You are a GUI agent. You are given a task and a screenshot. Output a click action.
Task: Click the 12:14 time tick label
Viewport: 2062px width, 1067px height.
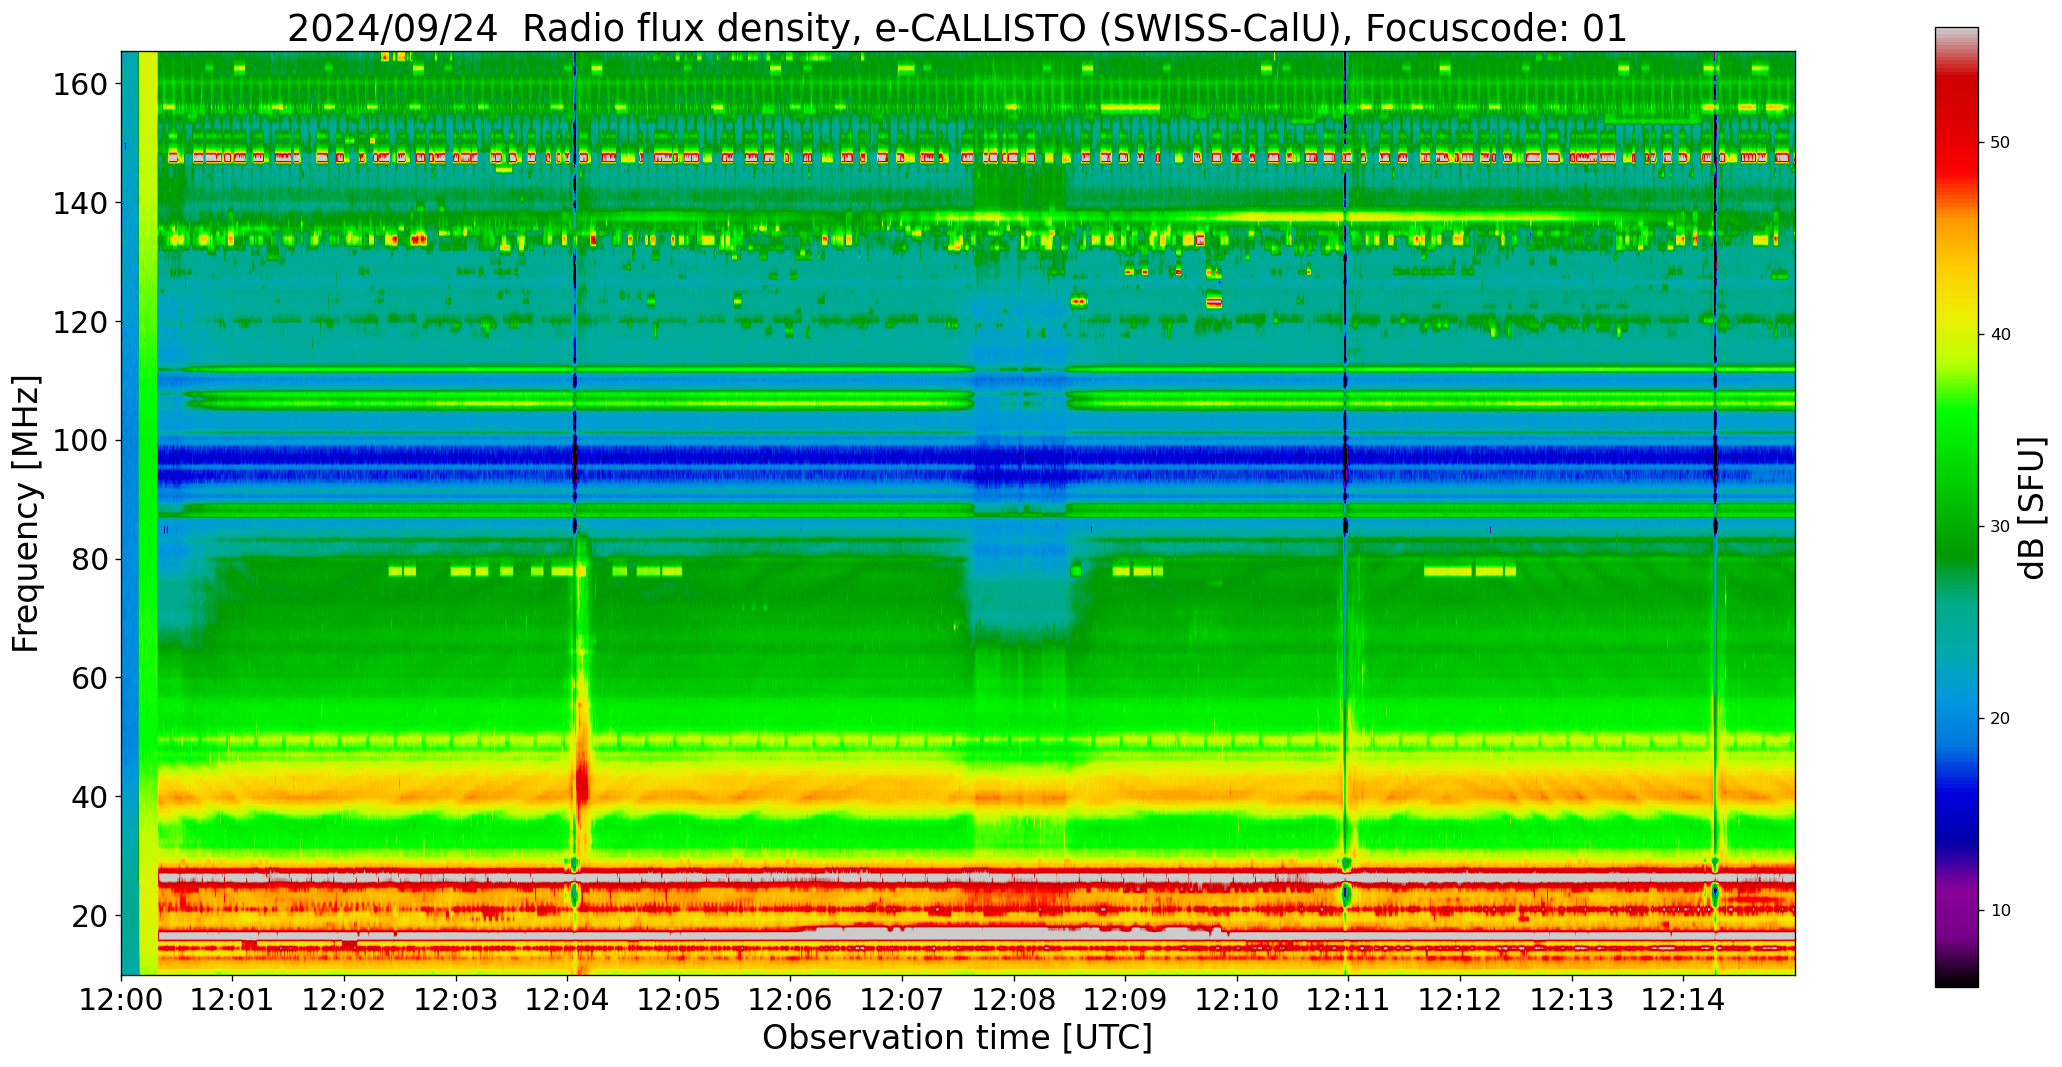coord(1683,999)
